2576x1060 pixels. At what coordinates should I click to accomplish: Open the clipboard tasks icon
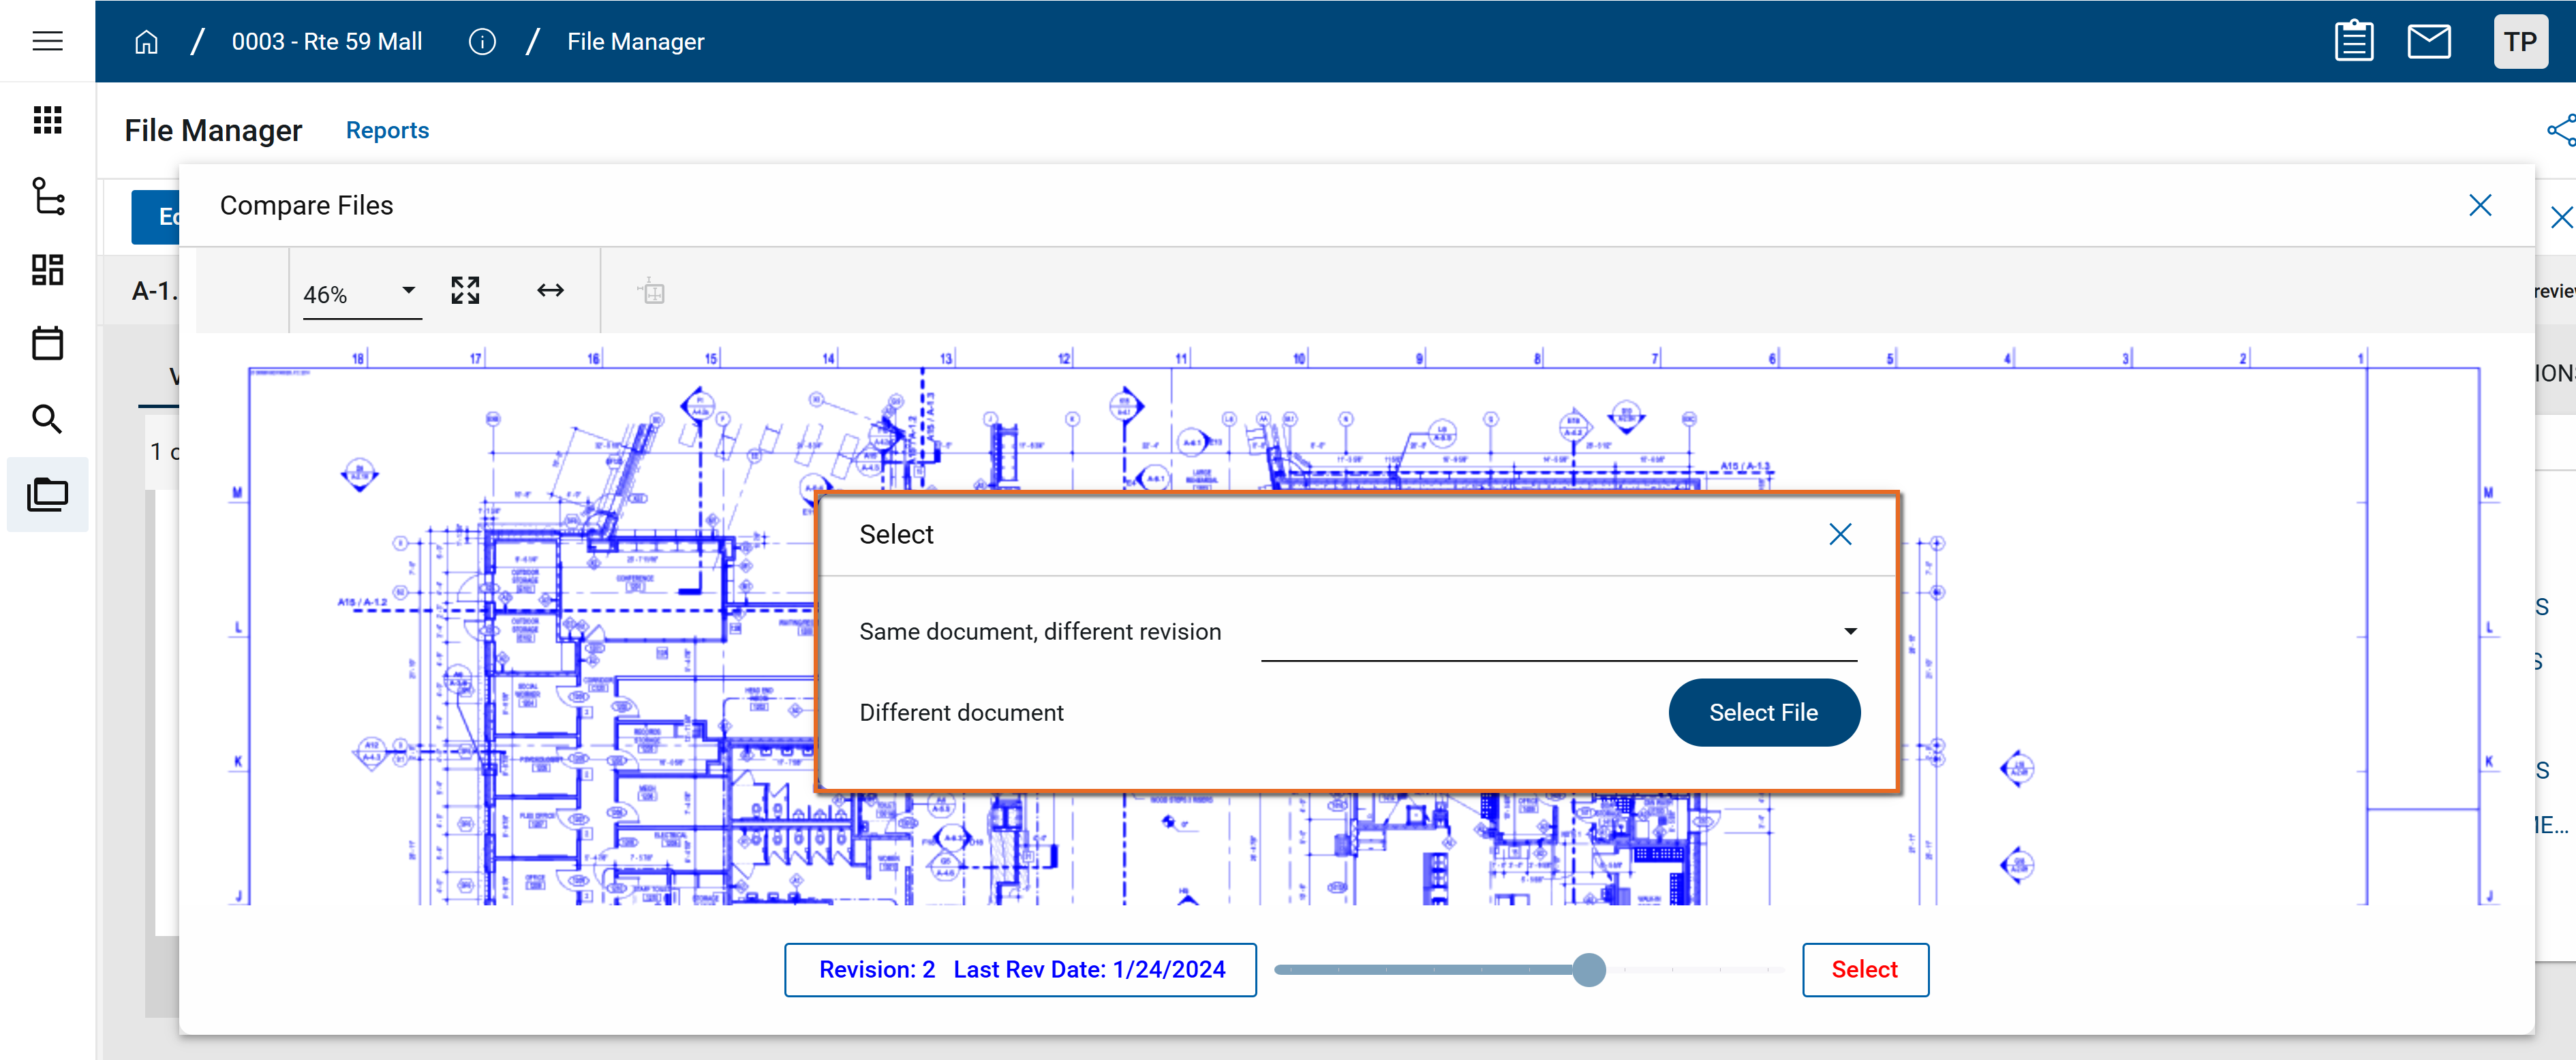(2353, 42)
